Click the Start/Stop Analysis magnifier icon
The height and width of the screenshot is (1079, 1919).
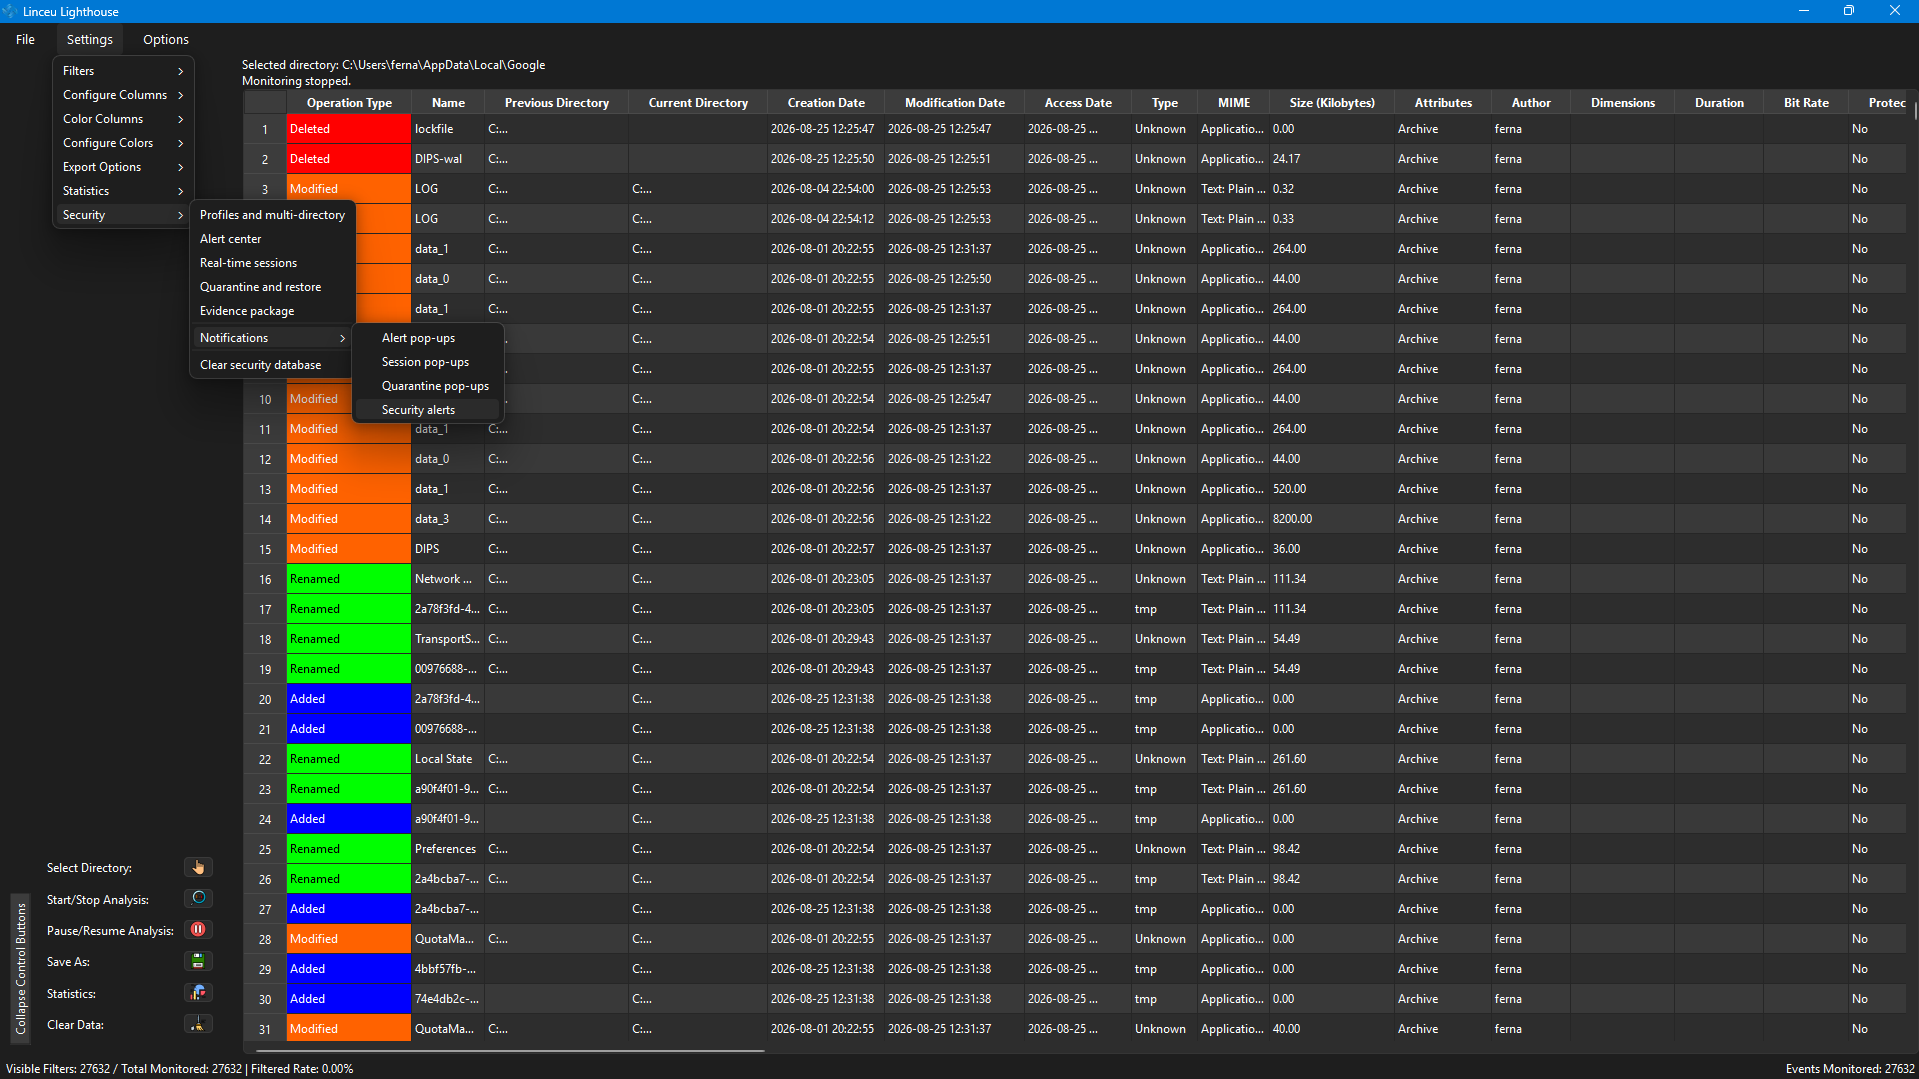[198, 898]
